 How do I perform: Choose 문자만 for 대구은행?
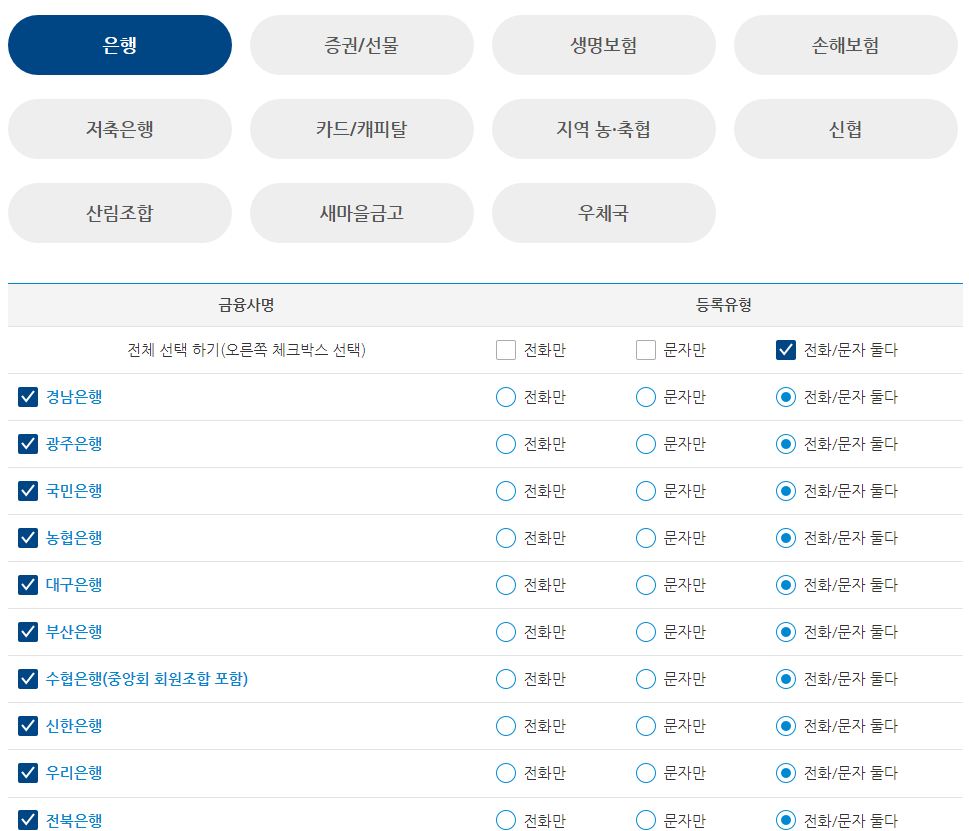(645, 585)
